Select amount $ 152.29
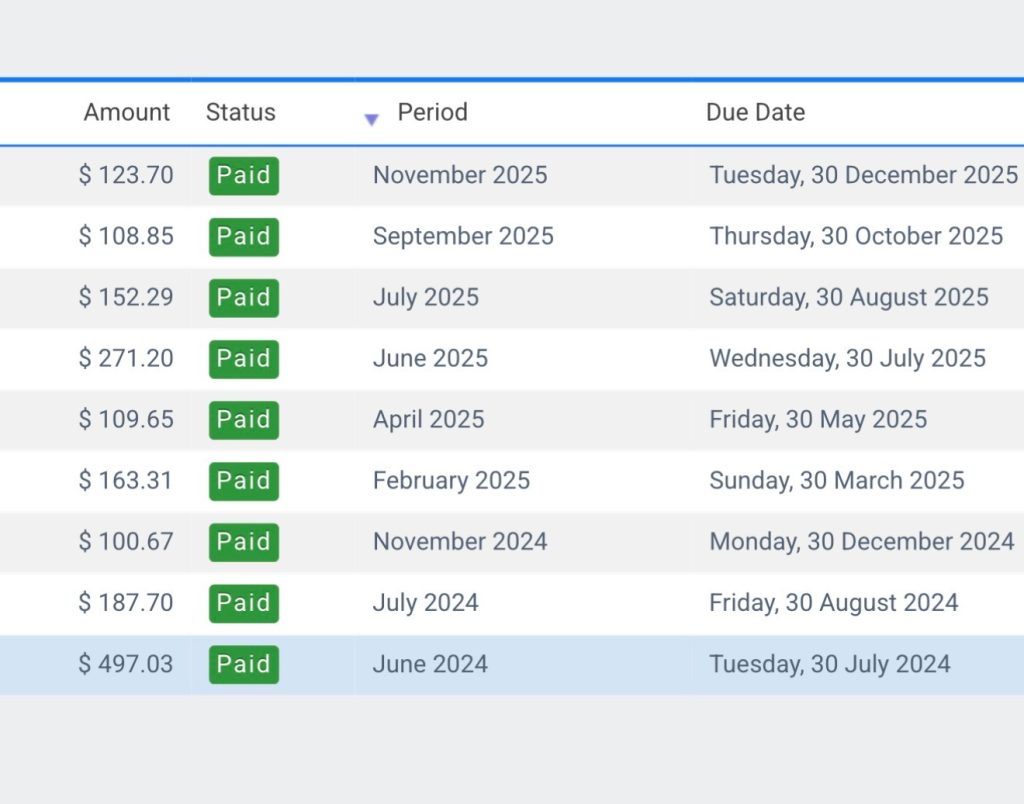Screen dimensions: 1024x804 pos(126,297)
